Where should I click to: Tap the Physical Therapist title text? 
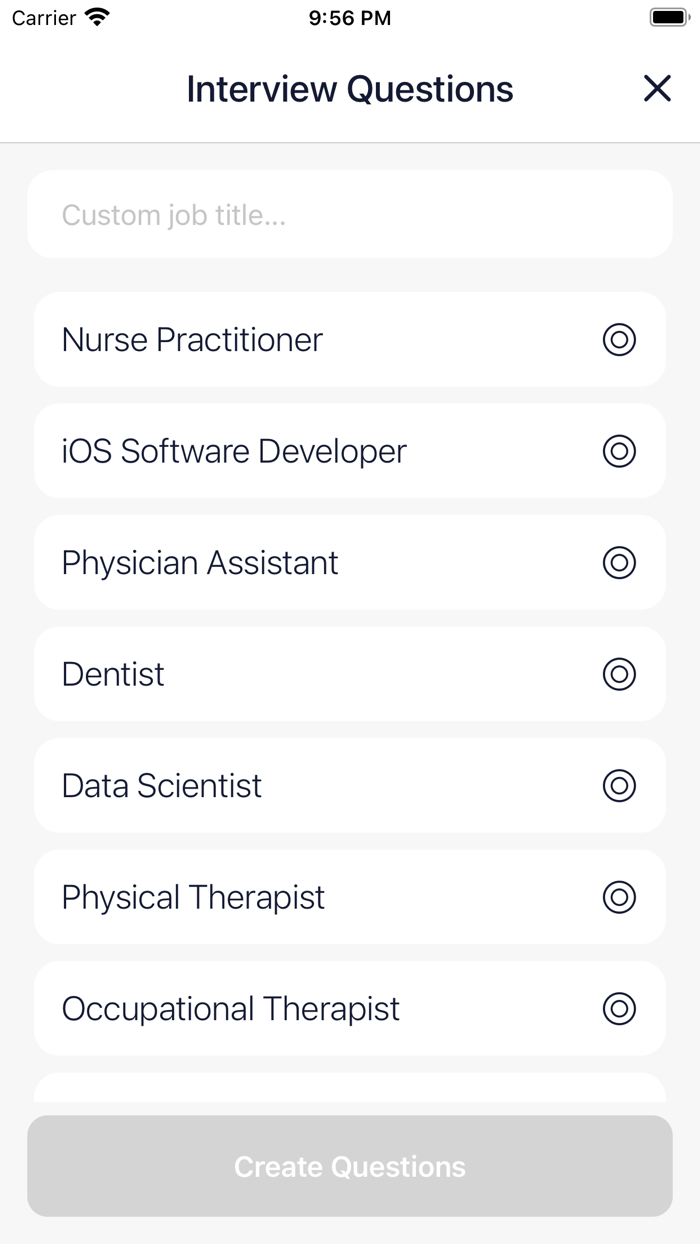coord(193,897)
